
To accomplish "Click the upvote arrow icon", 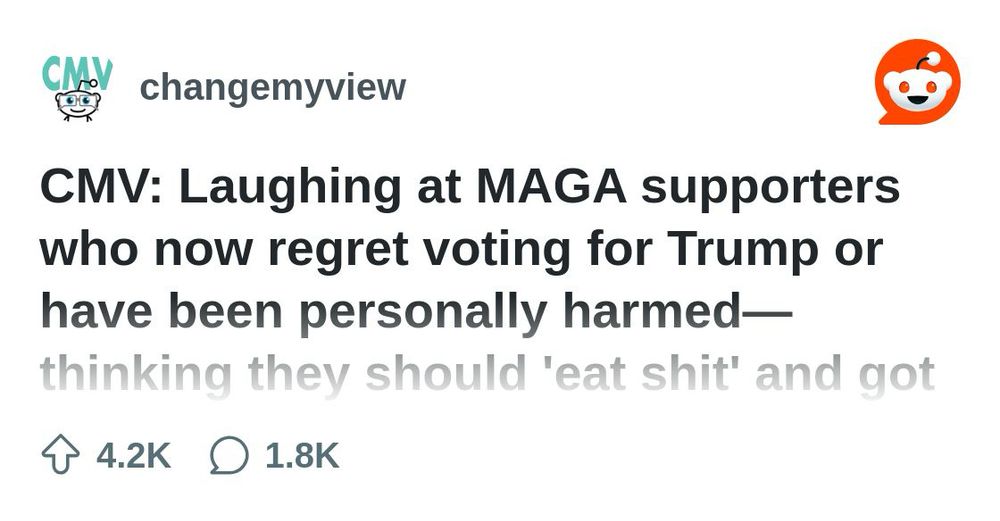I will click(x=59, y=456).
